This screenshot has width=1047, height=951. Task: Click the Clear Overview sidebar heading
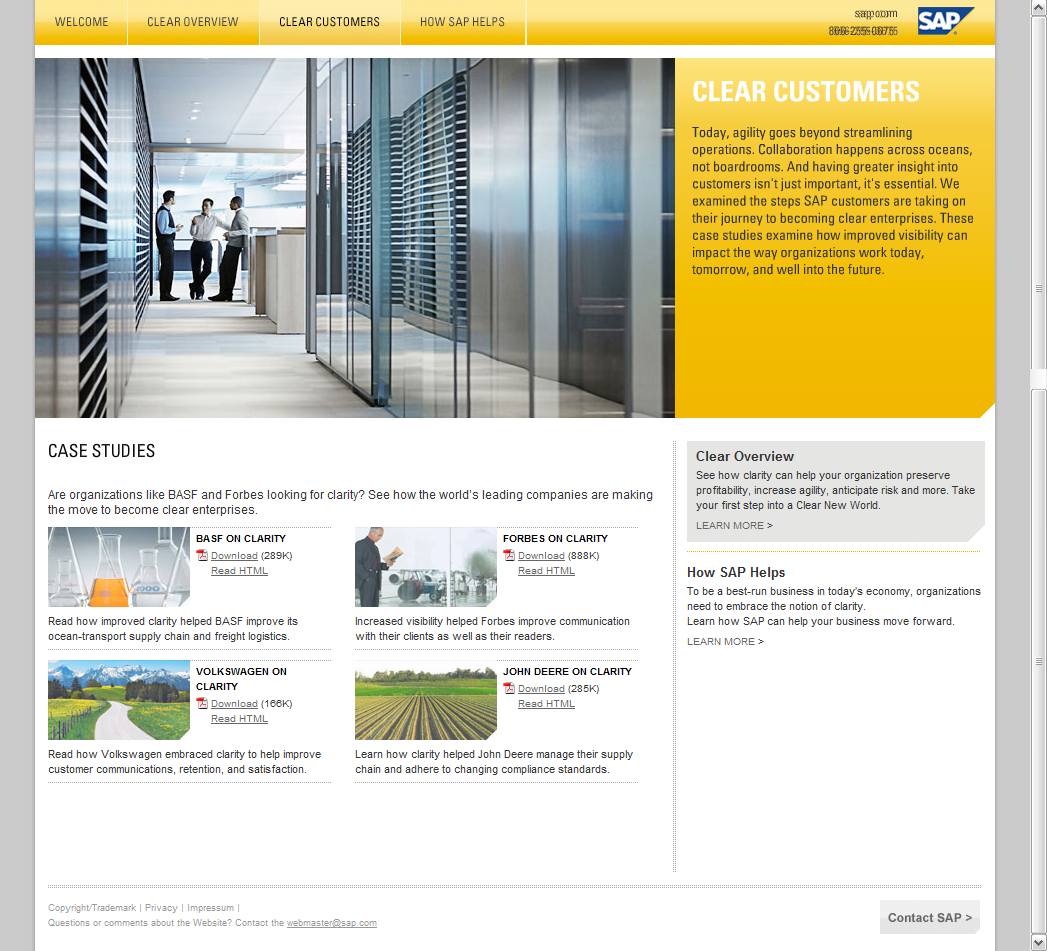click(745, 457)
